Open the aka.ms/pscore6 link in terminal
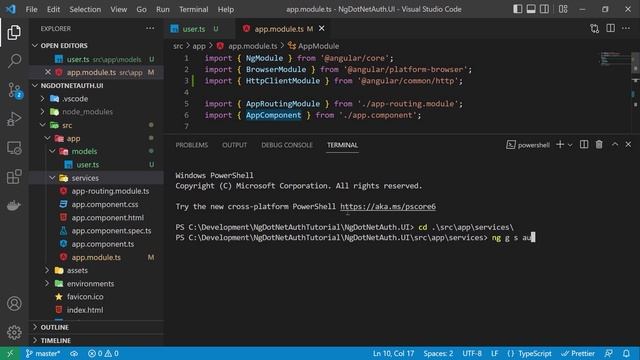The image size is (640, 360). click(388, 207)
